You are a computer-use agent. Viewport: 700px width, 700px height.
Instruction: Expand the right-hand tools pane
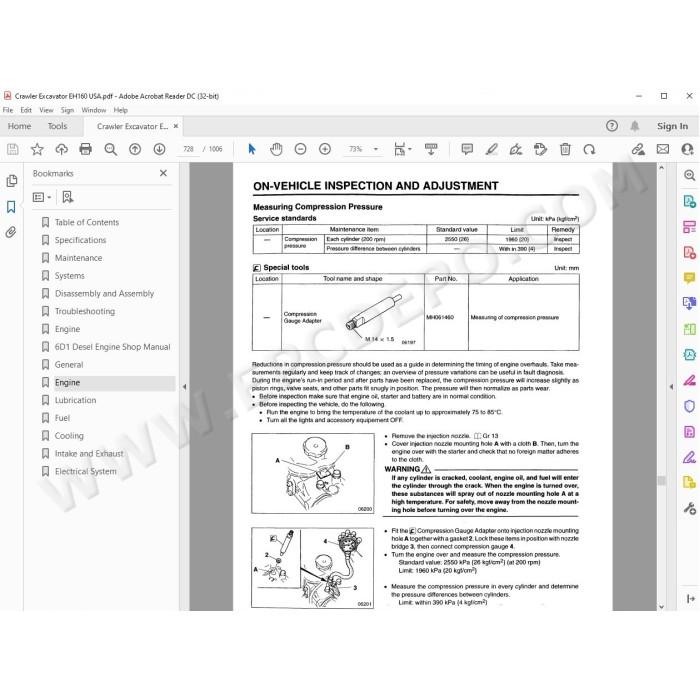coord(690,599)
